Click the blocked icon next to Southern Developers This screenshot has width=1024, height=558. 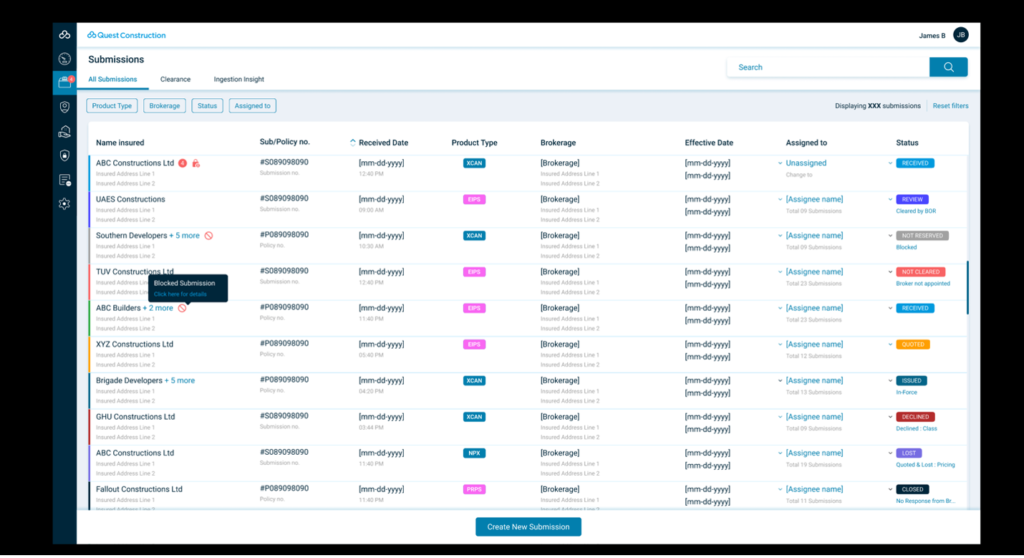[x=208, y=236]
